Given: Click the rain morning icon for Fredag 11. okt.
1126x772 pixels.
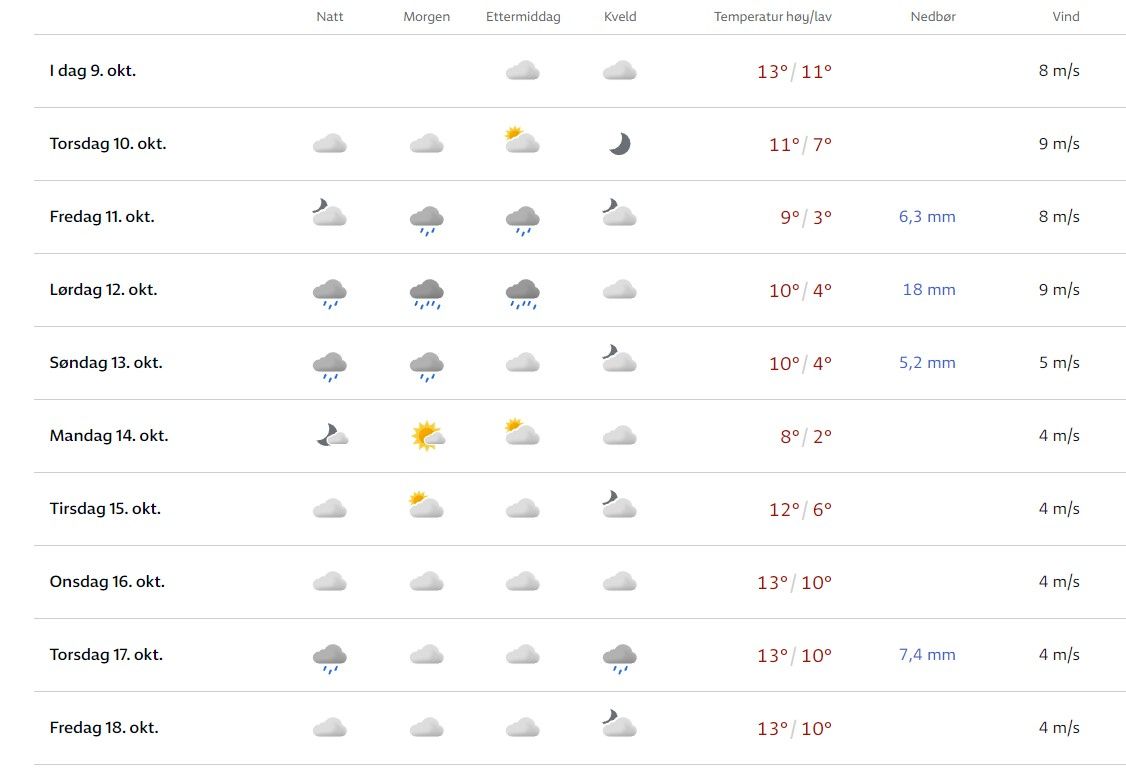Looking at the screenshot, I should (x=427, y=219).
